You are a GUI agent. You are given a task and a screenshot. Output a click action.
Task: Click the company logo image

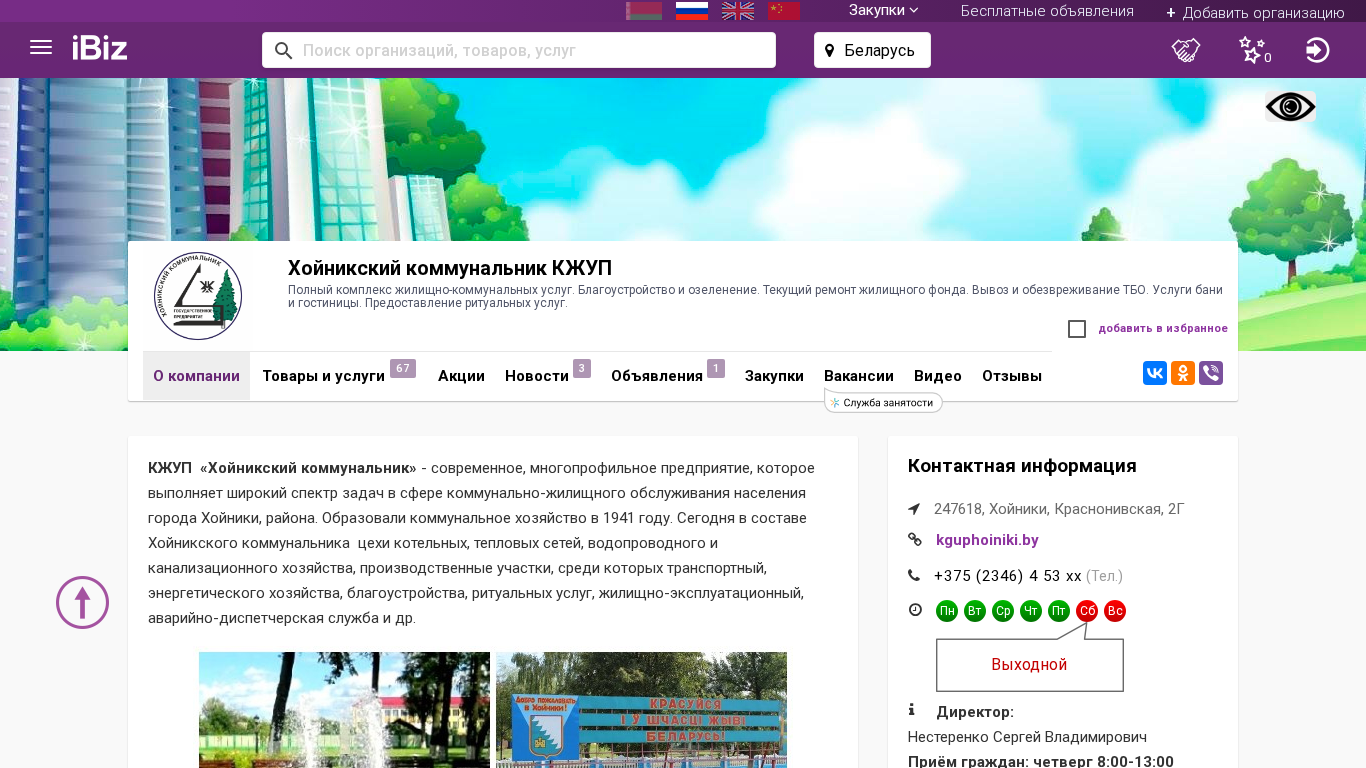tap(198, 296)
